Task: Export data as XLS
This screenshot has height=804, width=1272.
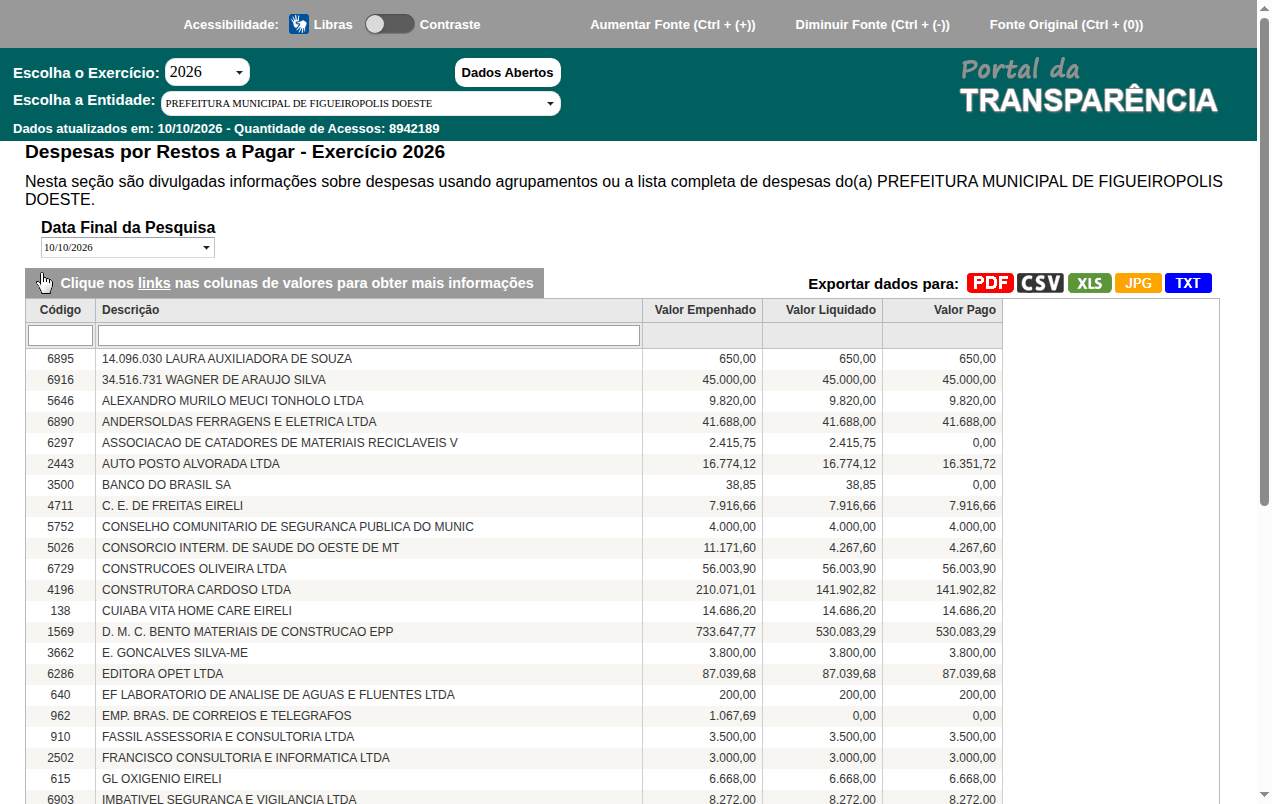Action: click(x=1090, y=283)
